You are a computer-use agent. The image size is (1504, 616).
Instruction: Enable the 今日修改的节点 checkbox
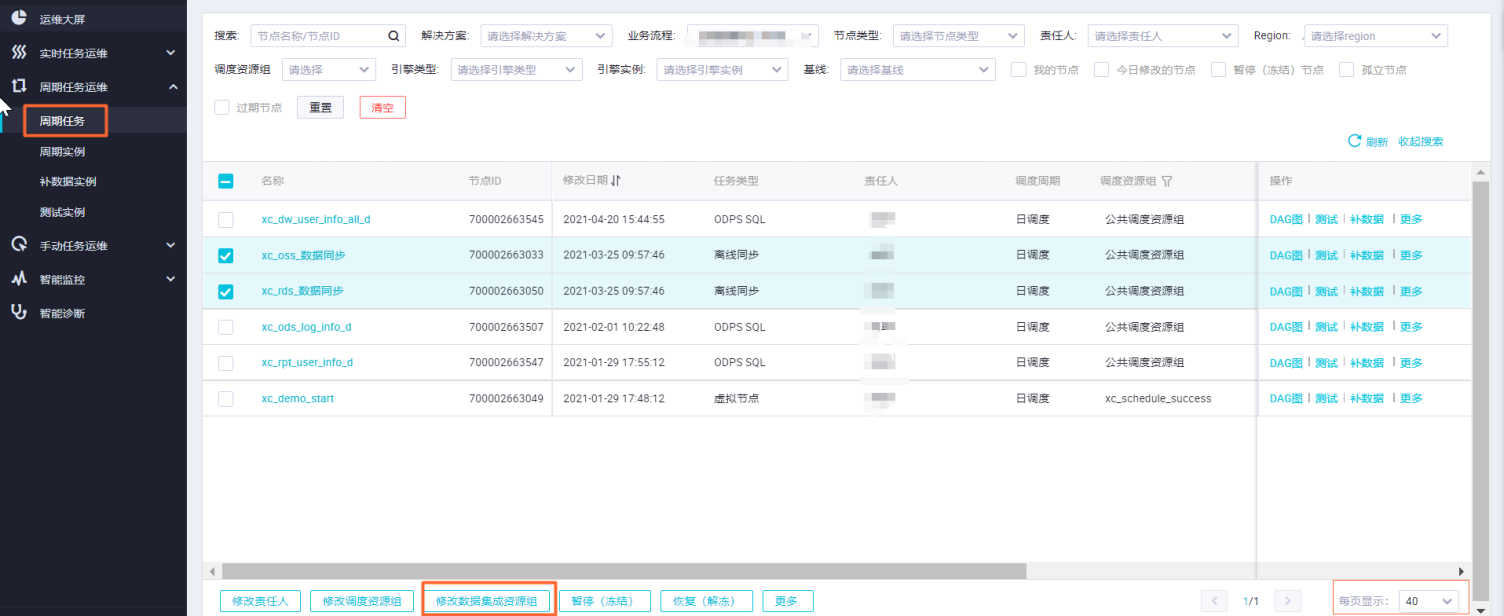(1101, 70)
